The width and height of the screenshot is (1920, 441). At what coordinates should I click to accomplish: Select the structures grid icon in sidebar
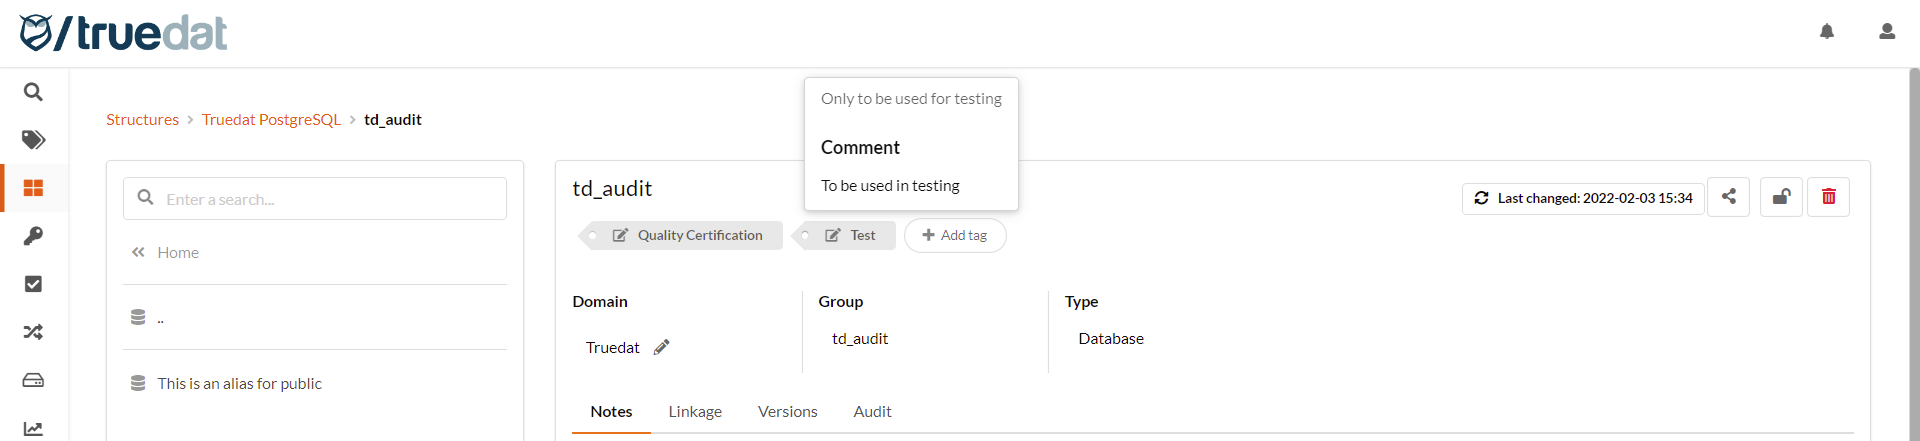pos(33,188)
